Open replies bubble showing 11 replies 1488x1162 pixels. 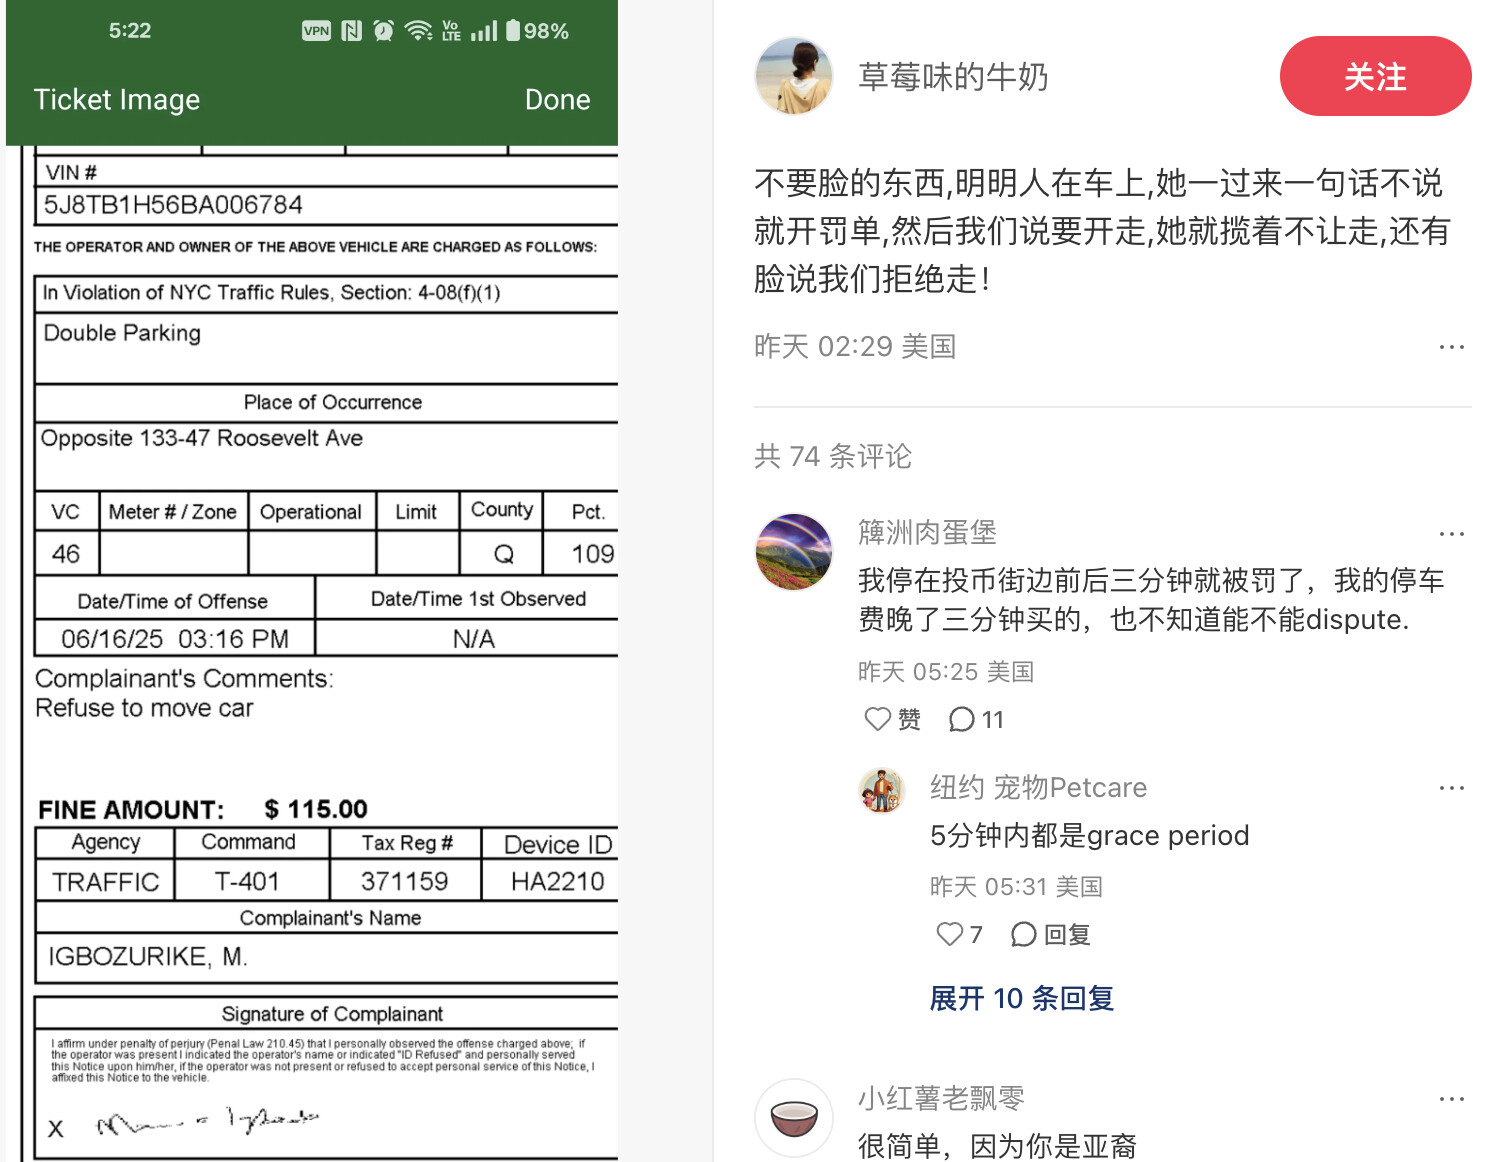976,719
